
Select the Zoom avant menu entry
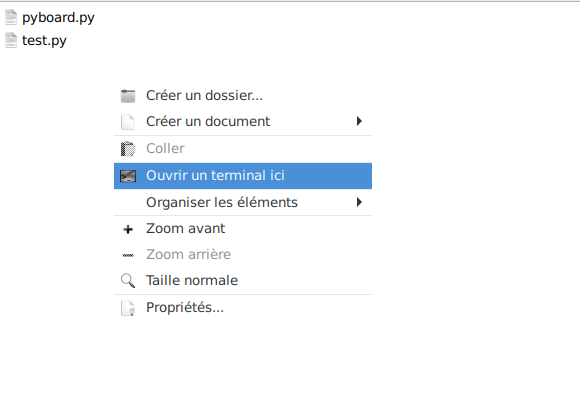(x=243, y=229)
